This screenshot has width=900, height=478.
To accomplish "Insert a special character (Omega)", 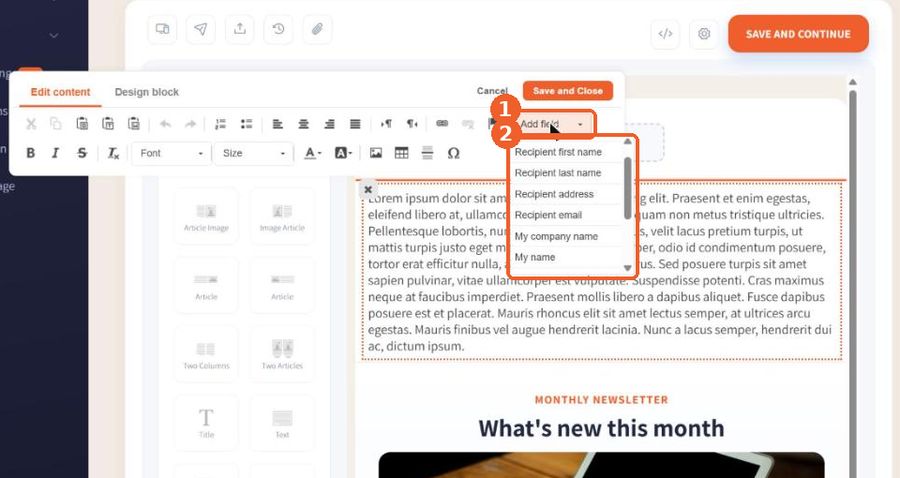I will tap(453, 153).
